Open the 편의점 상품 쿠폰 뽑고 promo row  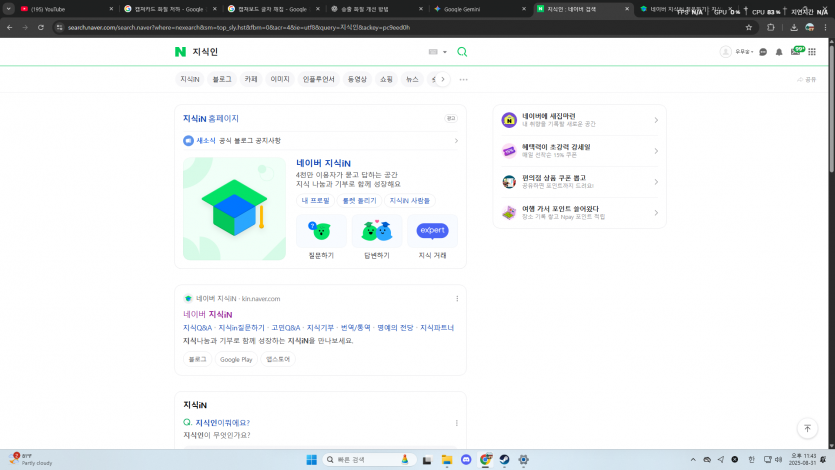[x=579, y=182]
